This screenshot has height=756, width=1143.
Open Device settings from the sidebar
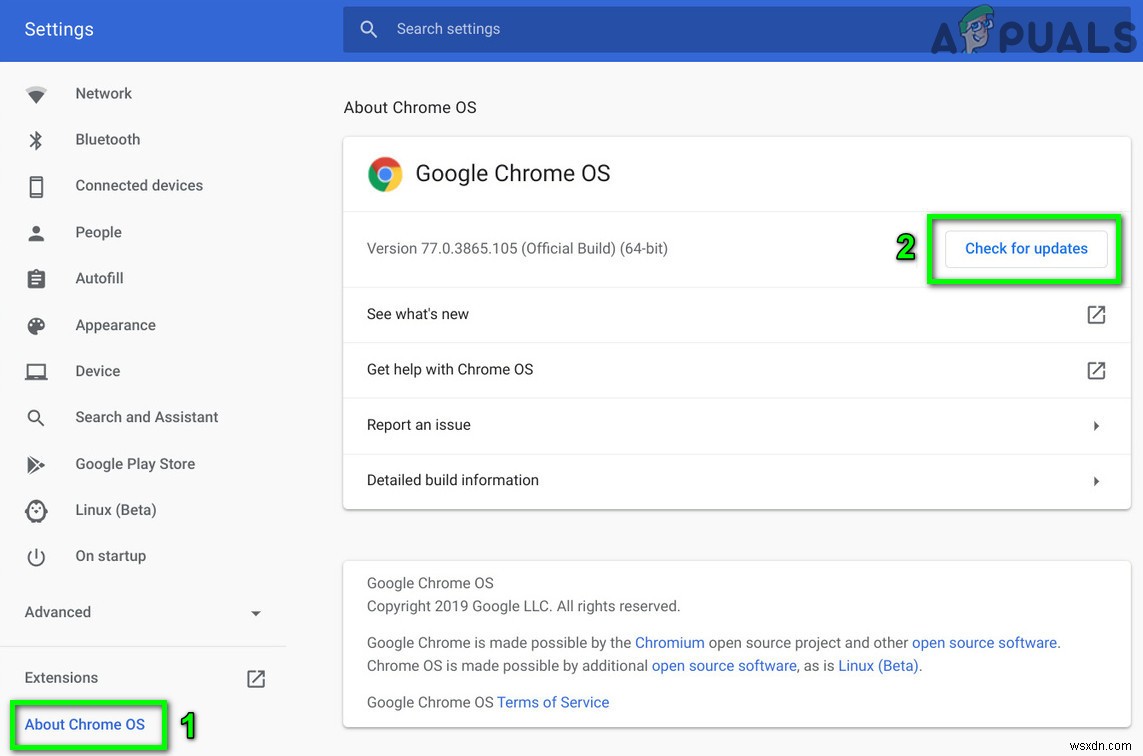tap(36, 370)
